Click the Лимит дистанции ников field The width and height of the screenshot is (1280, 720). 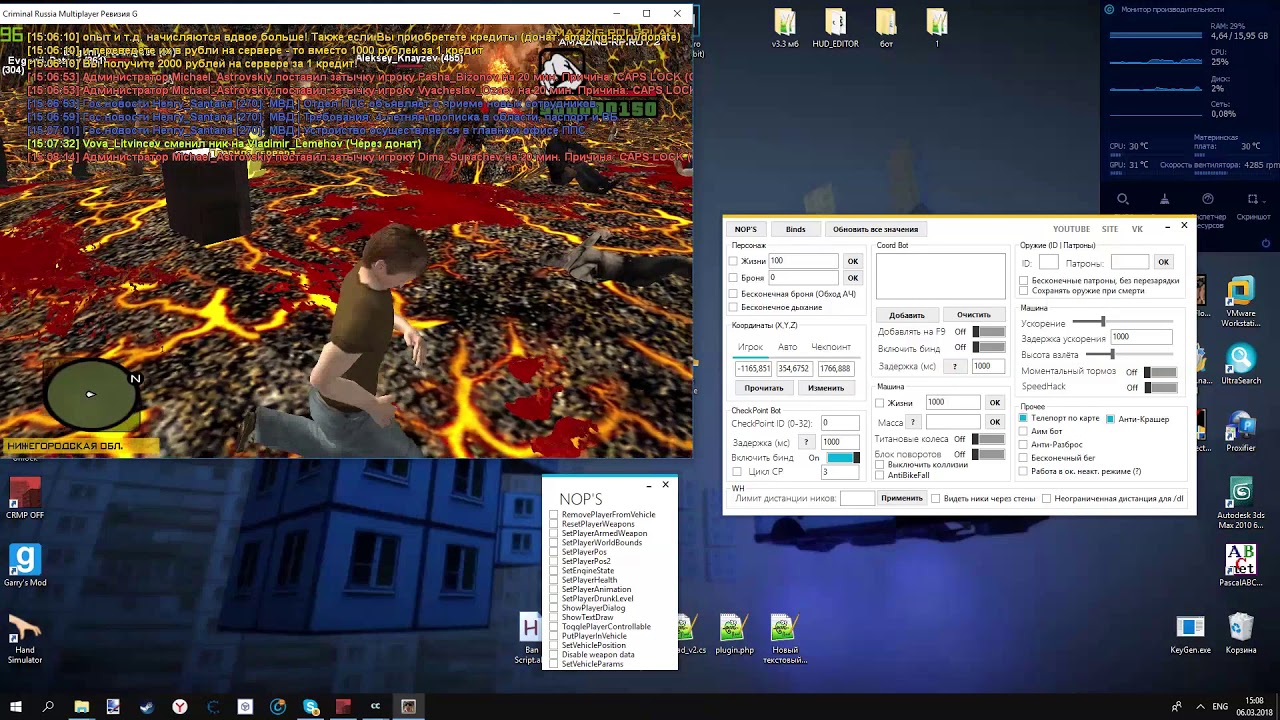pos(857,498)
